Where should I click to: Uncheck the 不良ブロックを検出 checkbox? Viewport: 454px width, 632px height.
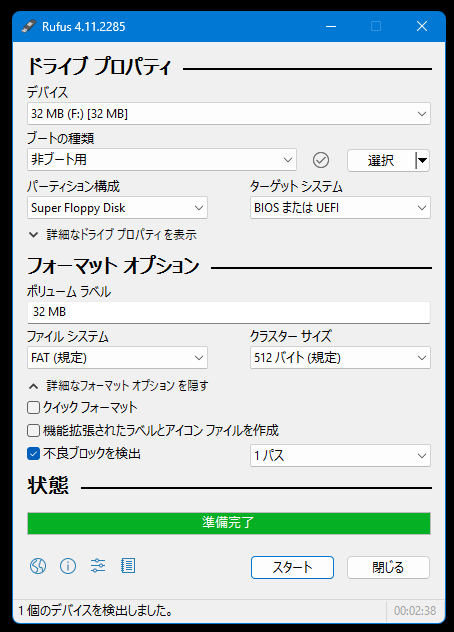pyautogui.click(x=33, y=454)
